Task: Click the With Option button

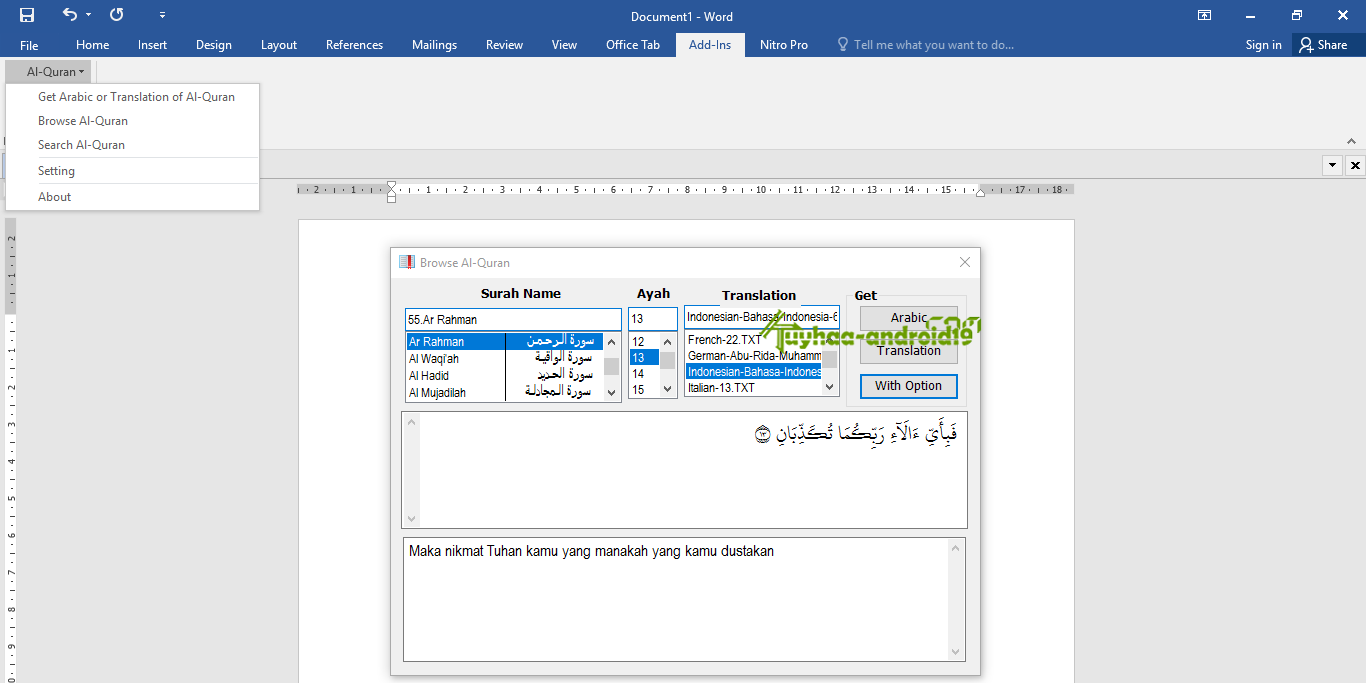Action: coord(908,386)
